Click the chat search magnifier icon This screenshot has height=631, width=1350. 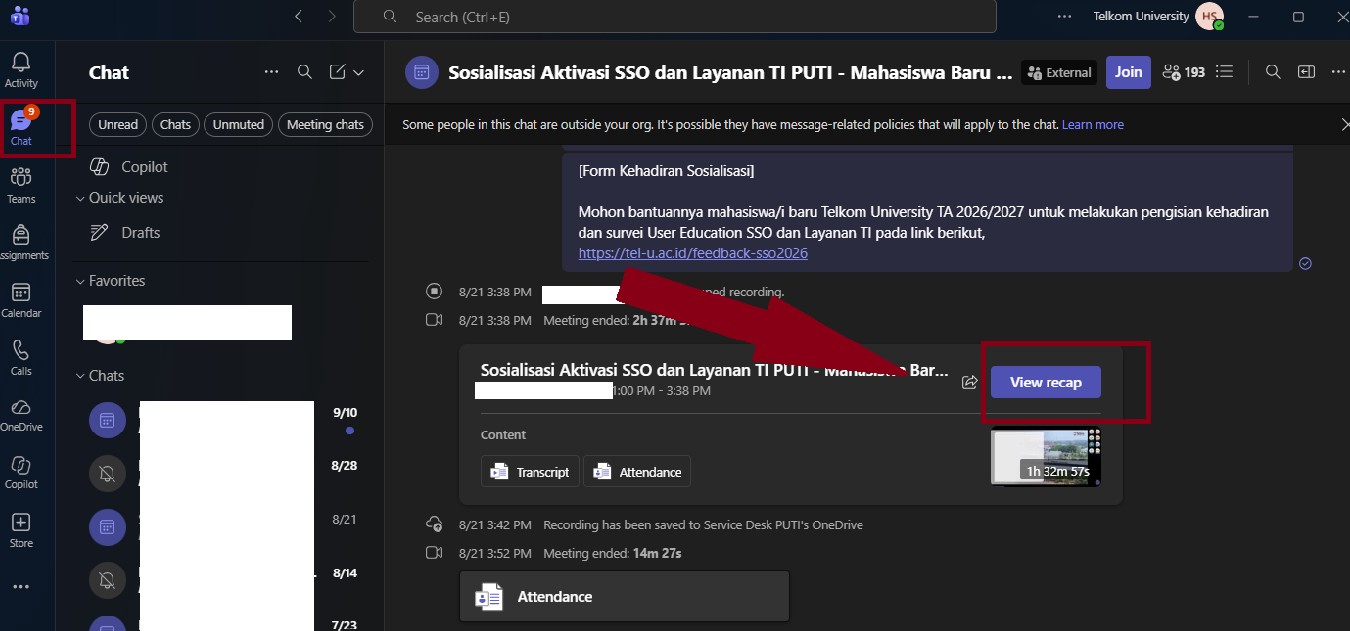point(305,72)
